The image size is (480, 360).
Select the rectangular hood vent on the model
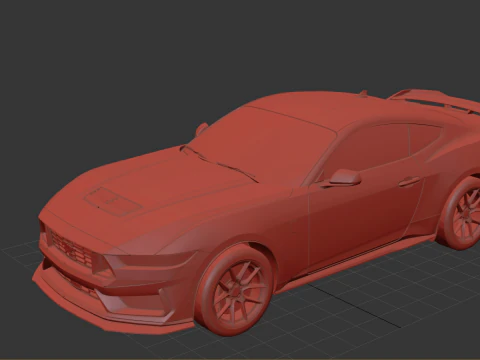113,201
